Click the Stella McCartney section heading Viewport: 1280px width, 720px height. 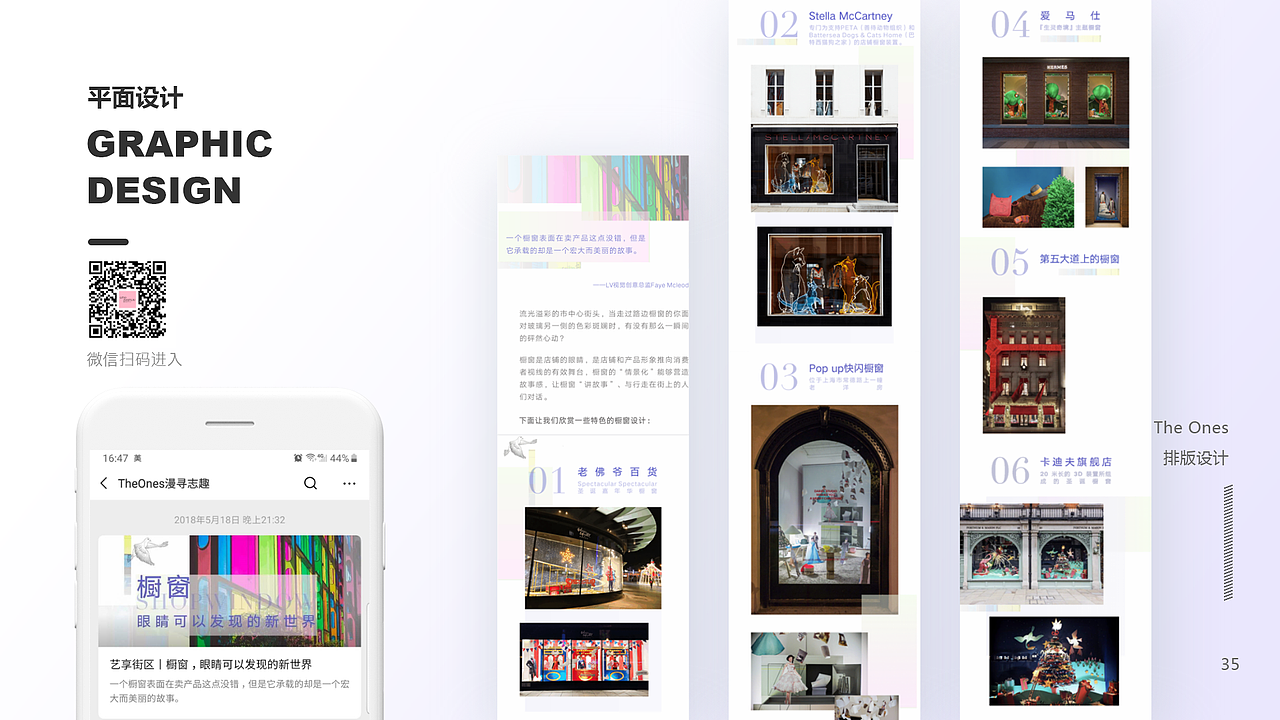point(851,16)
